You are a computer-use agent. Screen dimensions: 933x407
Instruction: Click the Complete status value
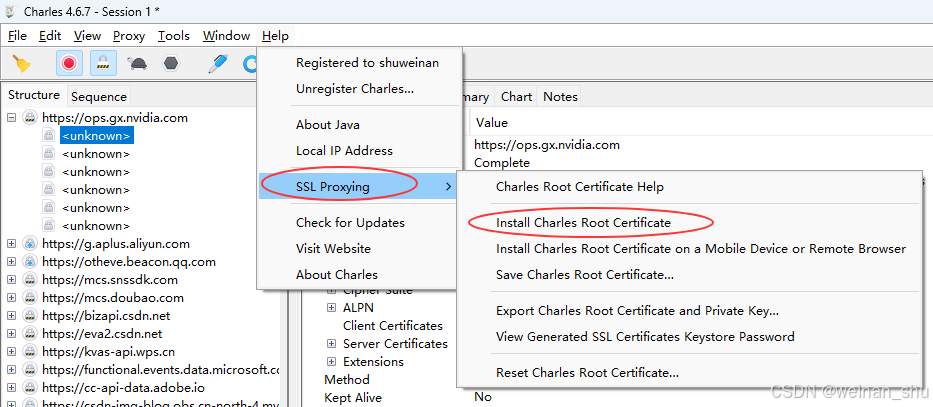click(502, 162)
